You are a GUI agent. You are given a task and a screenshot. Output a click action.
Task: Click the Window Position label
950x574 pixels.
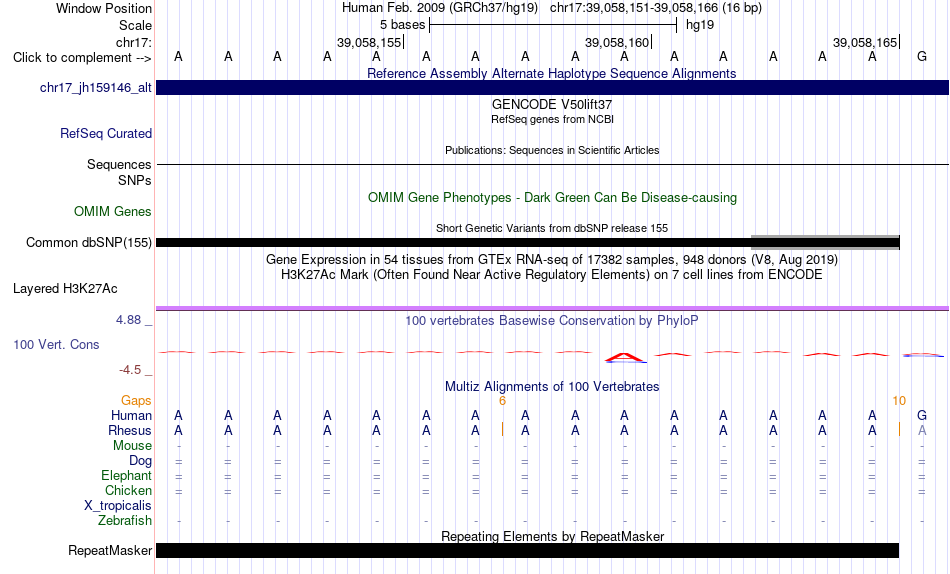(x=104, y=8)
